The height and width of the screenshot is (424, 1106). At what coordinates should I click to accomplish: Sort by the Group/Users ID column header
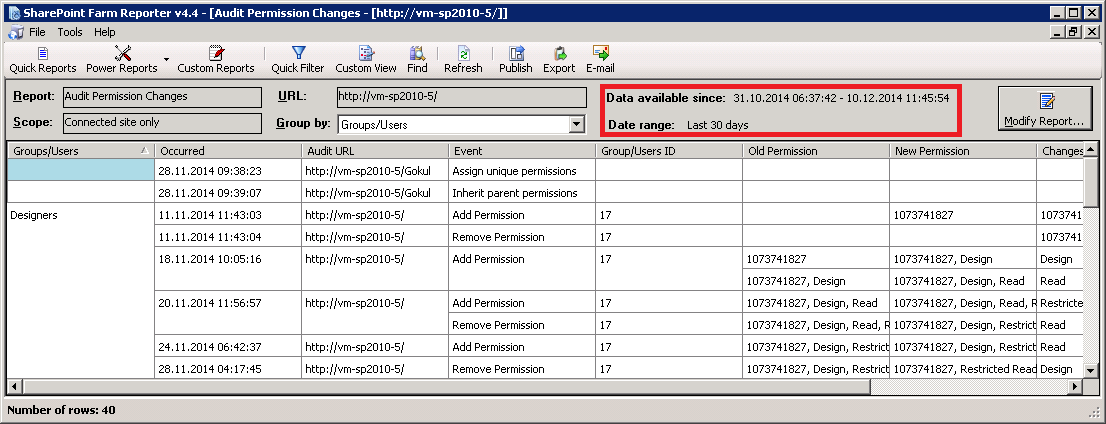tap(668, 151)
